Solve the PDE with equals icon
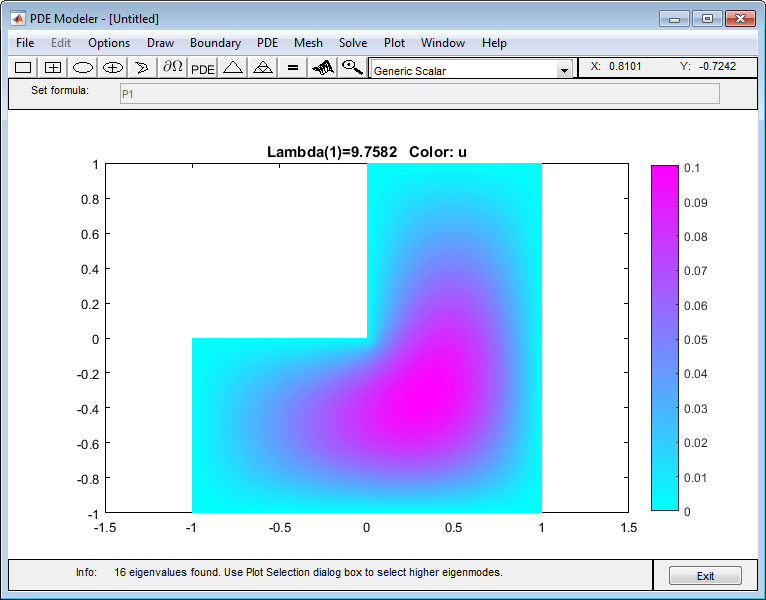The width and height of the screenshot is (766, 600). (293, 67)
